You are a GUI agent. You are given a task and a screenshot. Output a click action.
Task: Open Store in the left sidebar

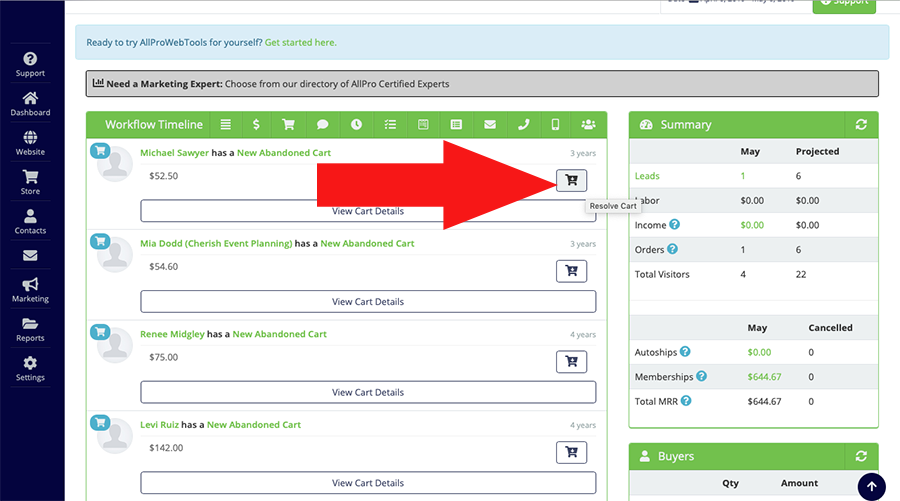click(x=30, y=182)
